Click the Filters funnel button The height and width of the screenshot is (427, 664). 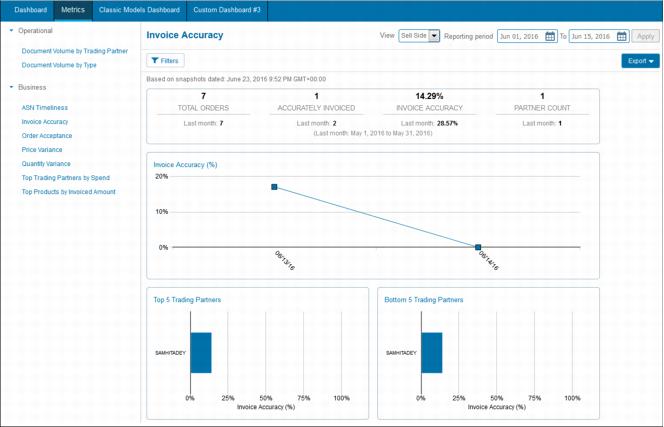click(165, 61)
